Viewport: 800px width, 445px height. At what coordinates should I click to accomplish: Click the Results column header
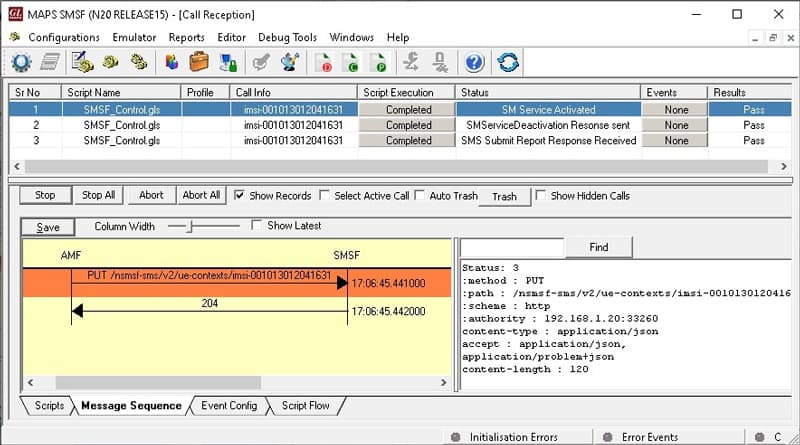[749, 92]
